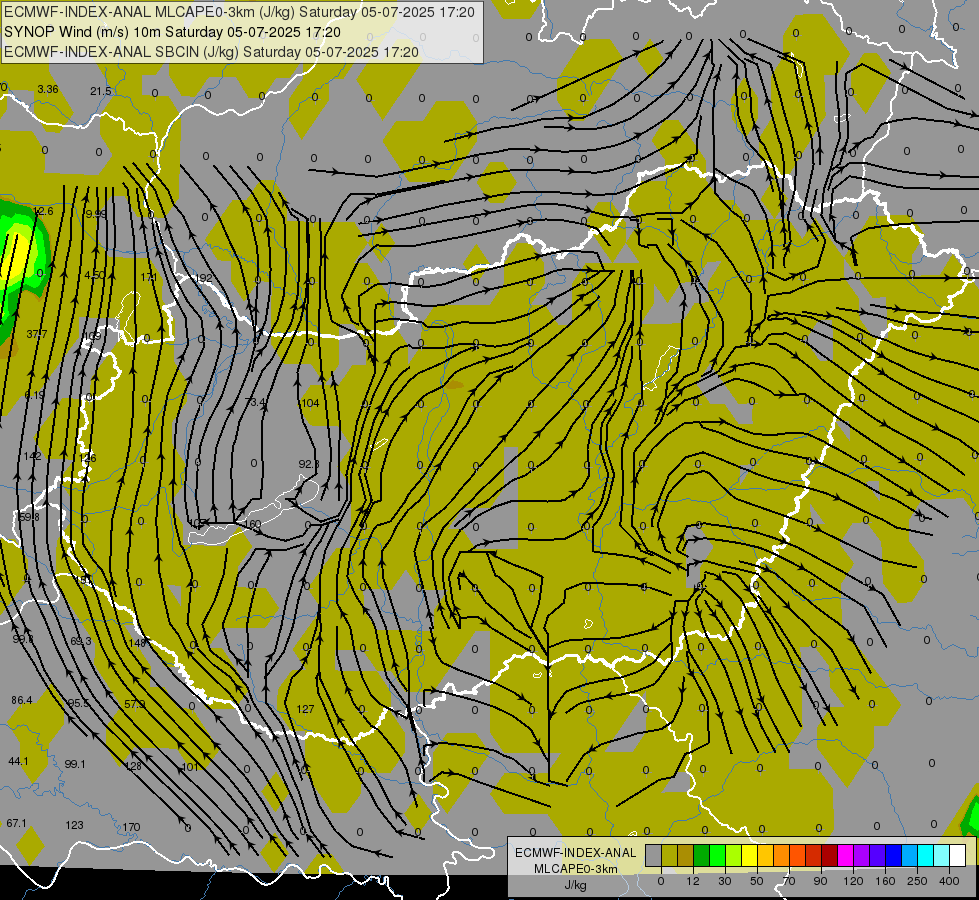Click the legend scale value '70'

(x=789, y=881)
